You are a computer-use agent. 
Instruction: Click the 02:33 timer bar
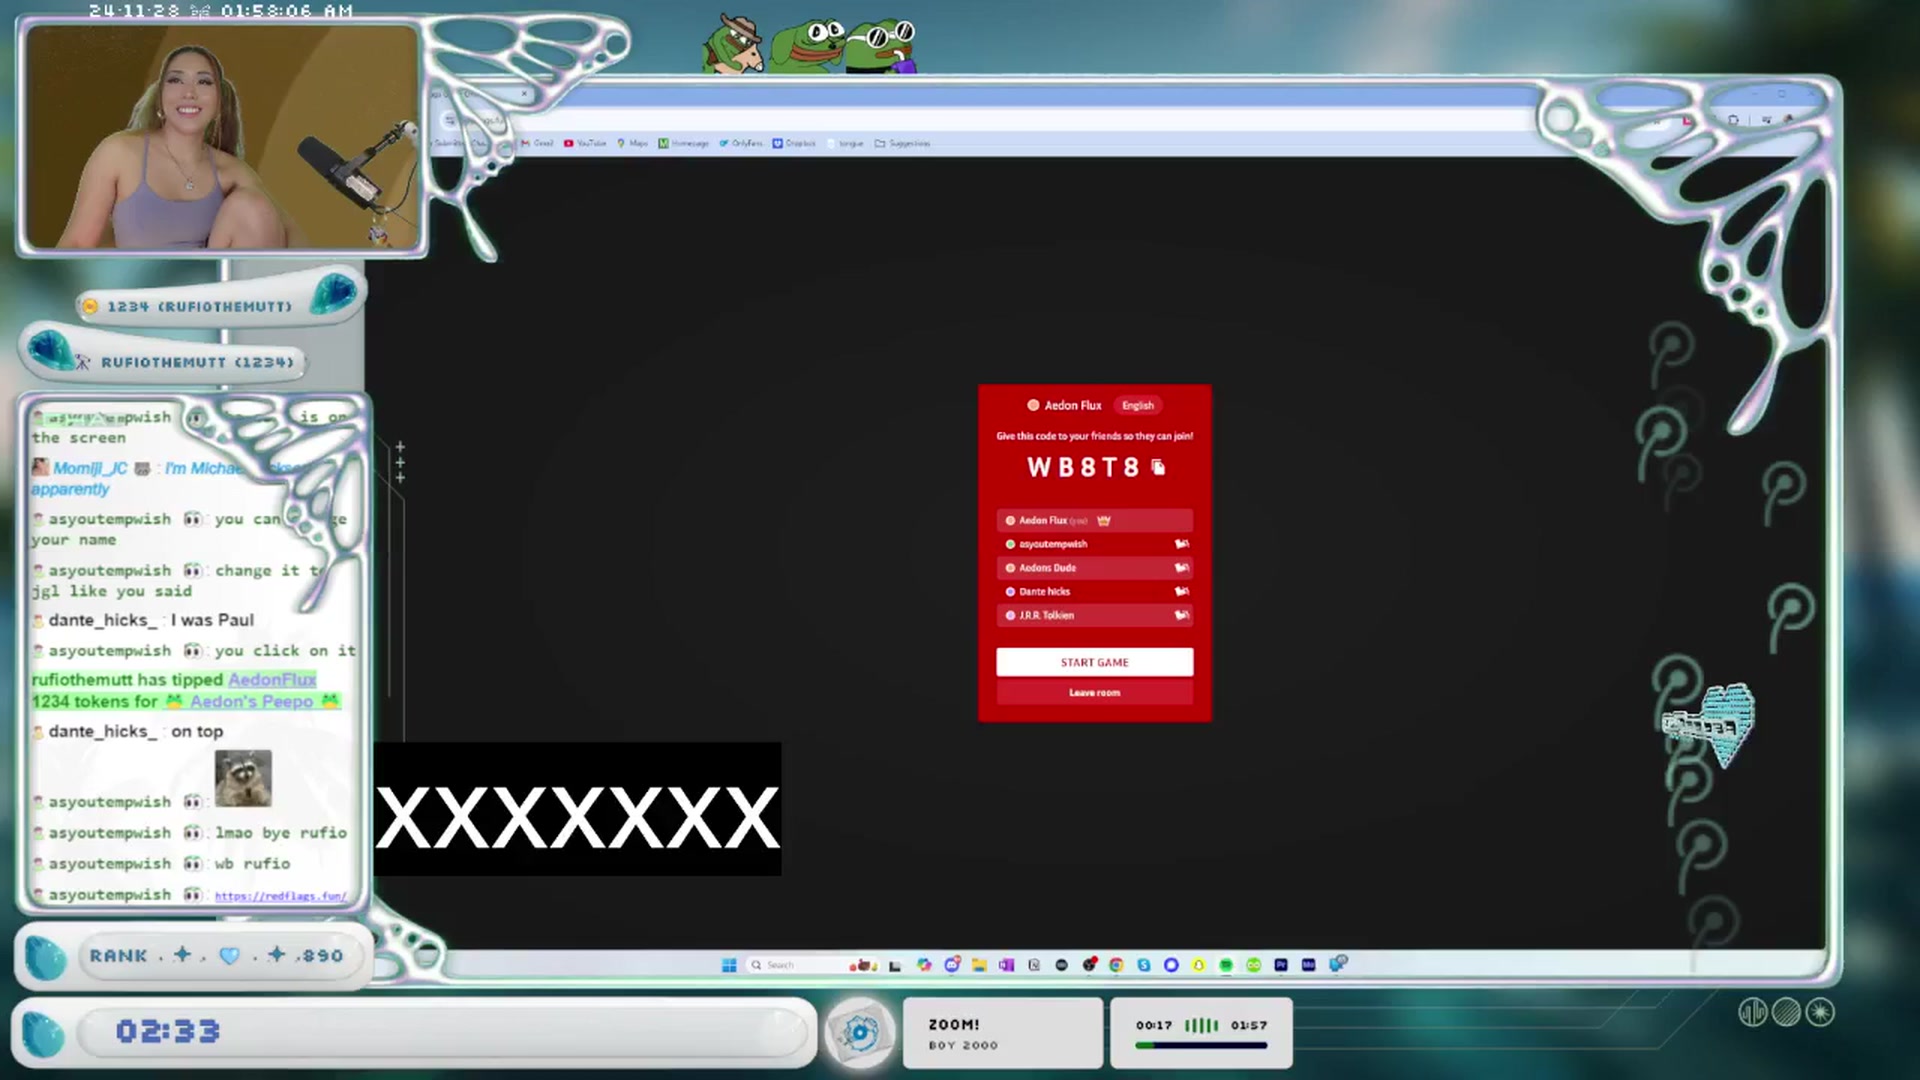445,1031
